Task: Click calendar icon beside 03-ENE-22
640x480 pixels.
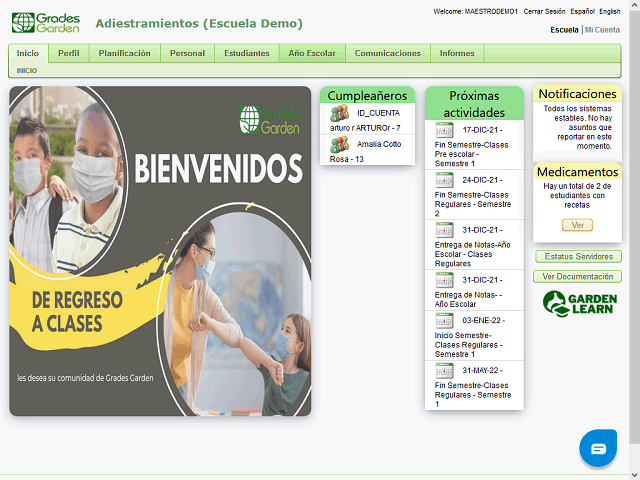Action: coord(444,321)
